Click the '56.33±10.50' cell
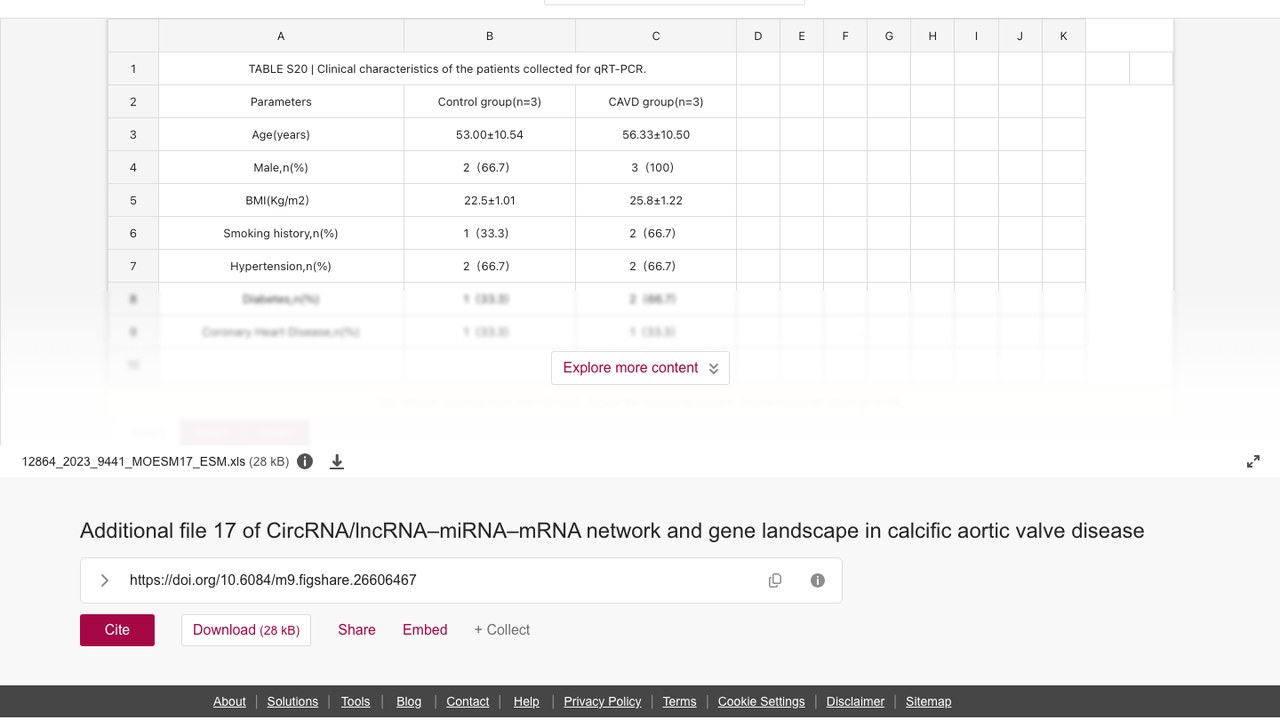This screenshot has width=1280, height=720. pyautogui.click(x=656, y=135)
